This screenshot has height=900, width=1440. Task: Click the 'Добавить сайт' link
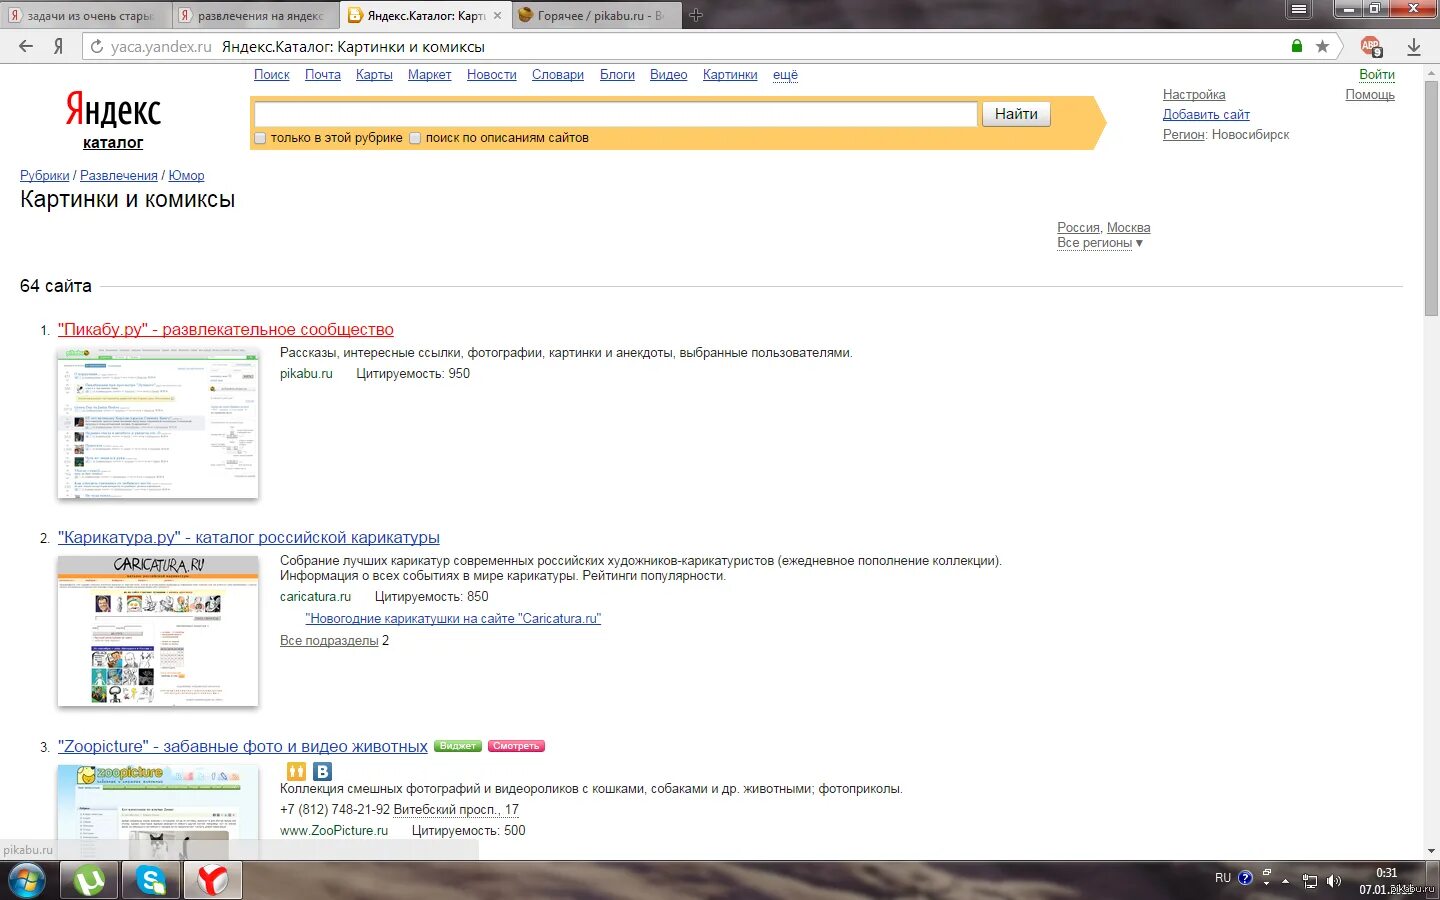click(1206, 115)
